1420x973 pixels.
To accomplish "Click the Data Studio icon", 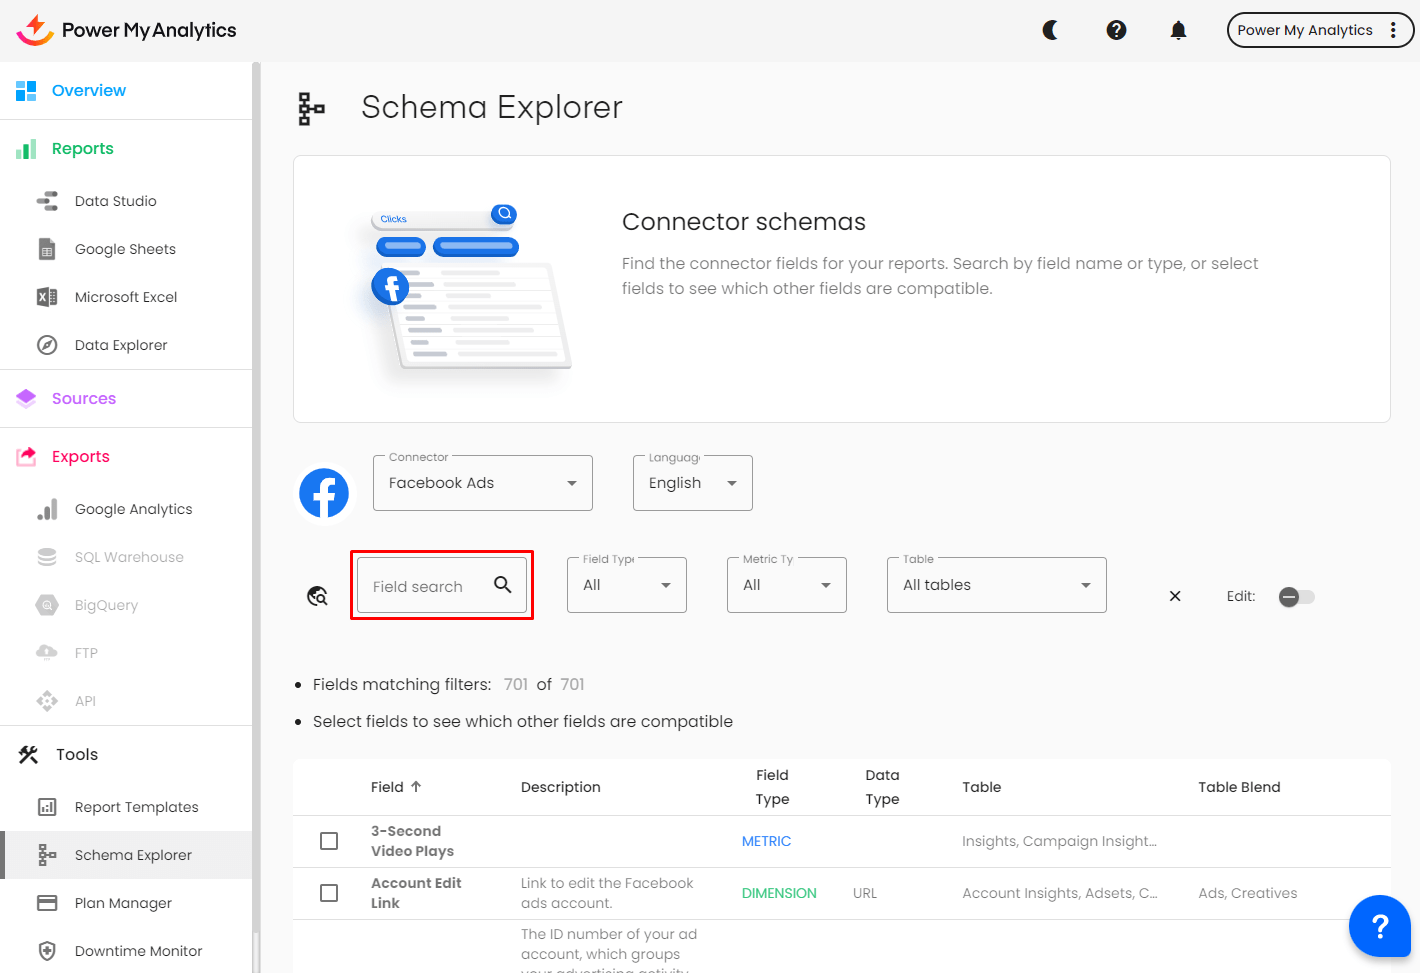I will point(47,201).
